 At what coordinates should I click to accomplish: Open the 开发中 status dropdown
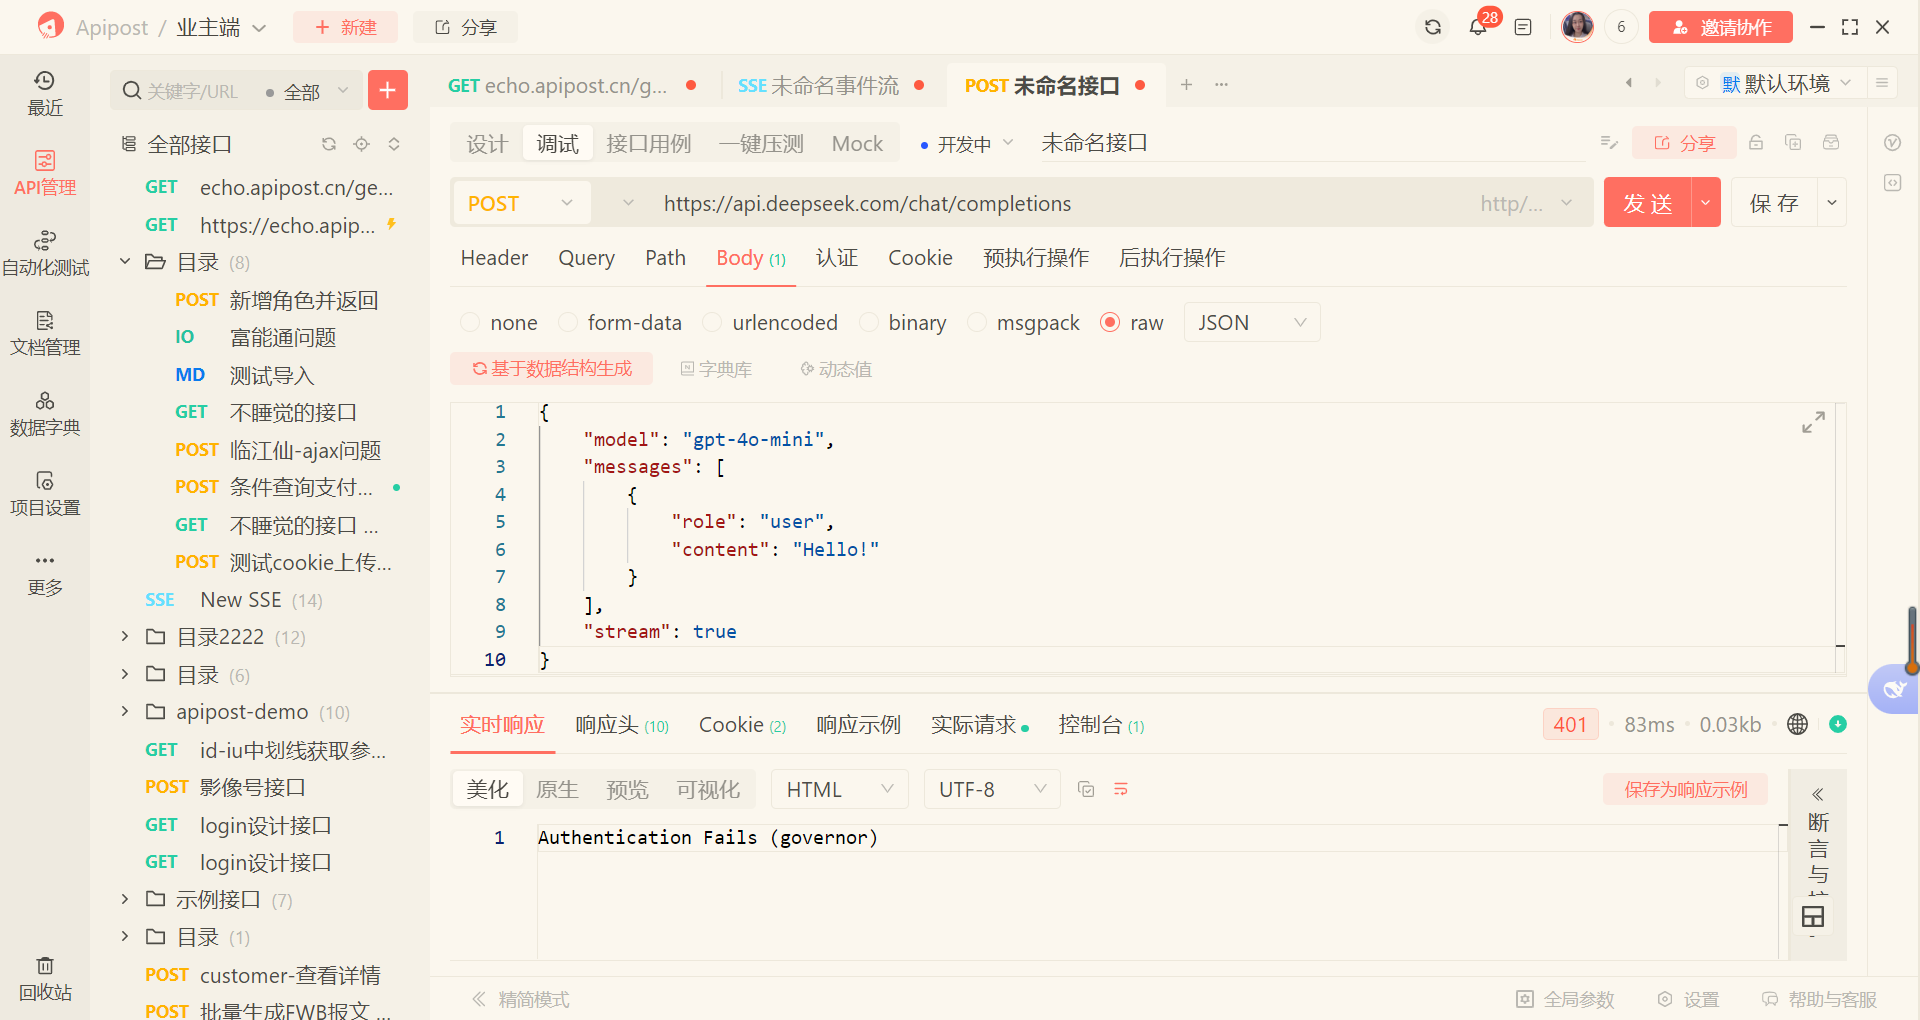(965, 144)
